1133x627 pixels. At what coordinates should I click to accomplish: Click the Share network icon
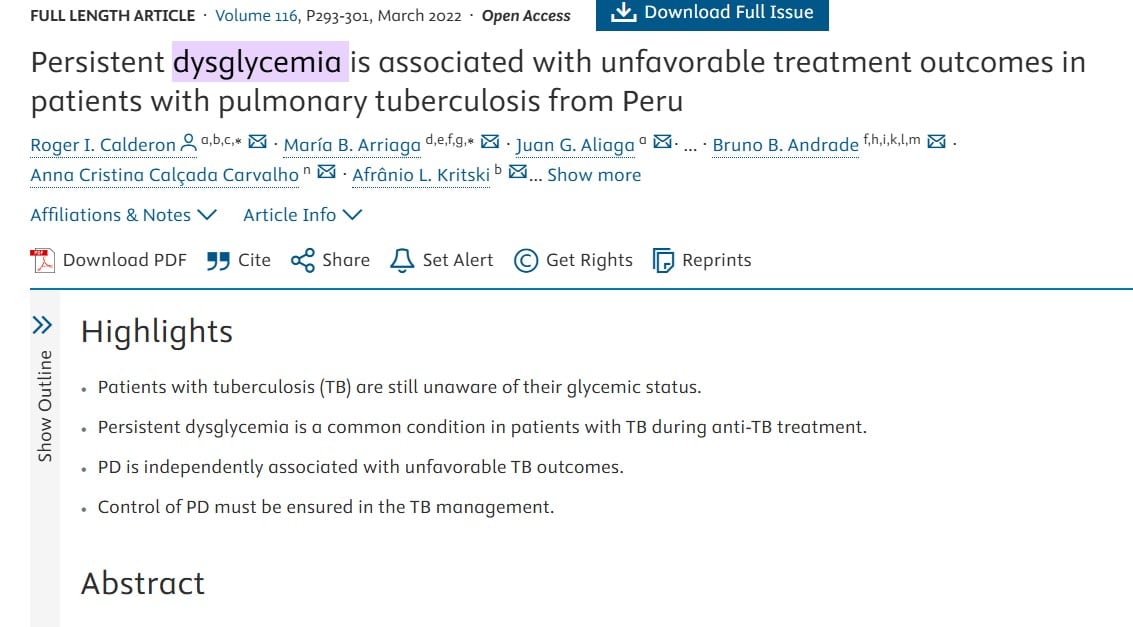tap(303, 261)
